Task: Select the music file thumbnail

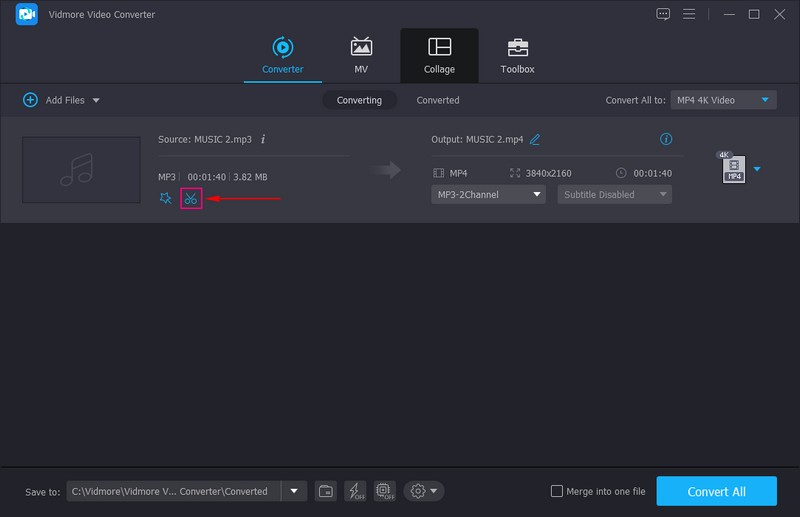Action: (81, 168)
